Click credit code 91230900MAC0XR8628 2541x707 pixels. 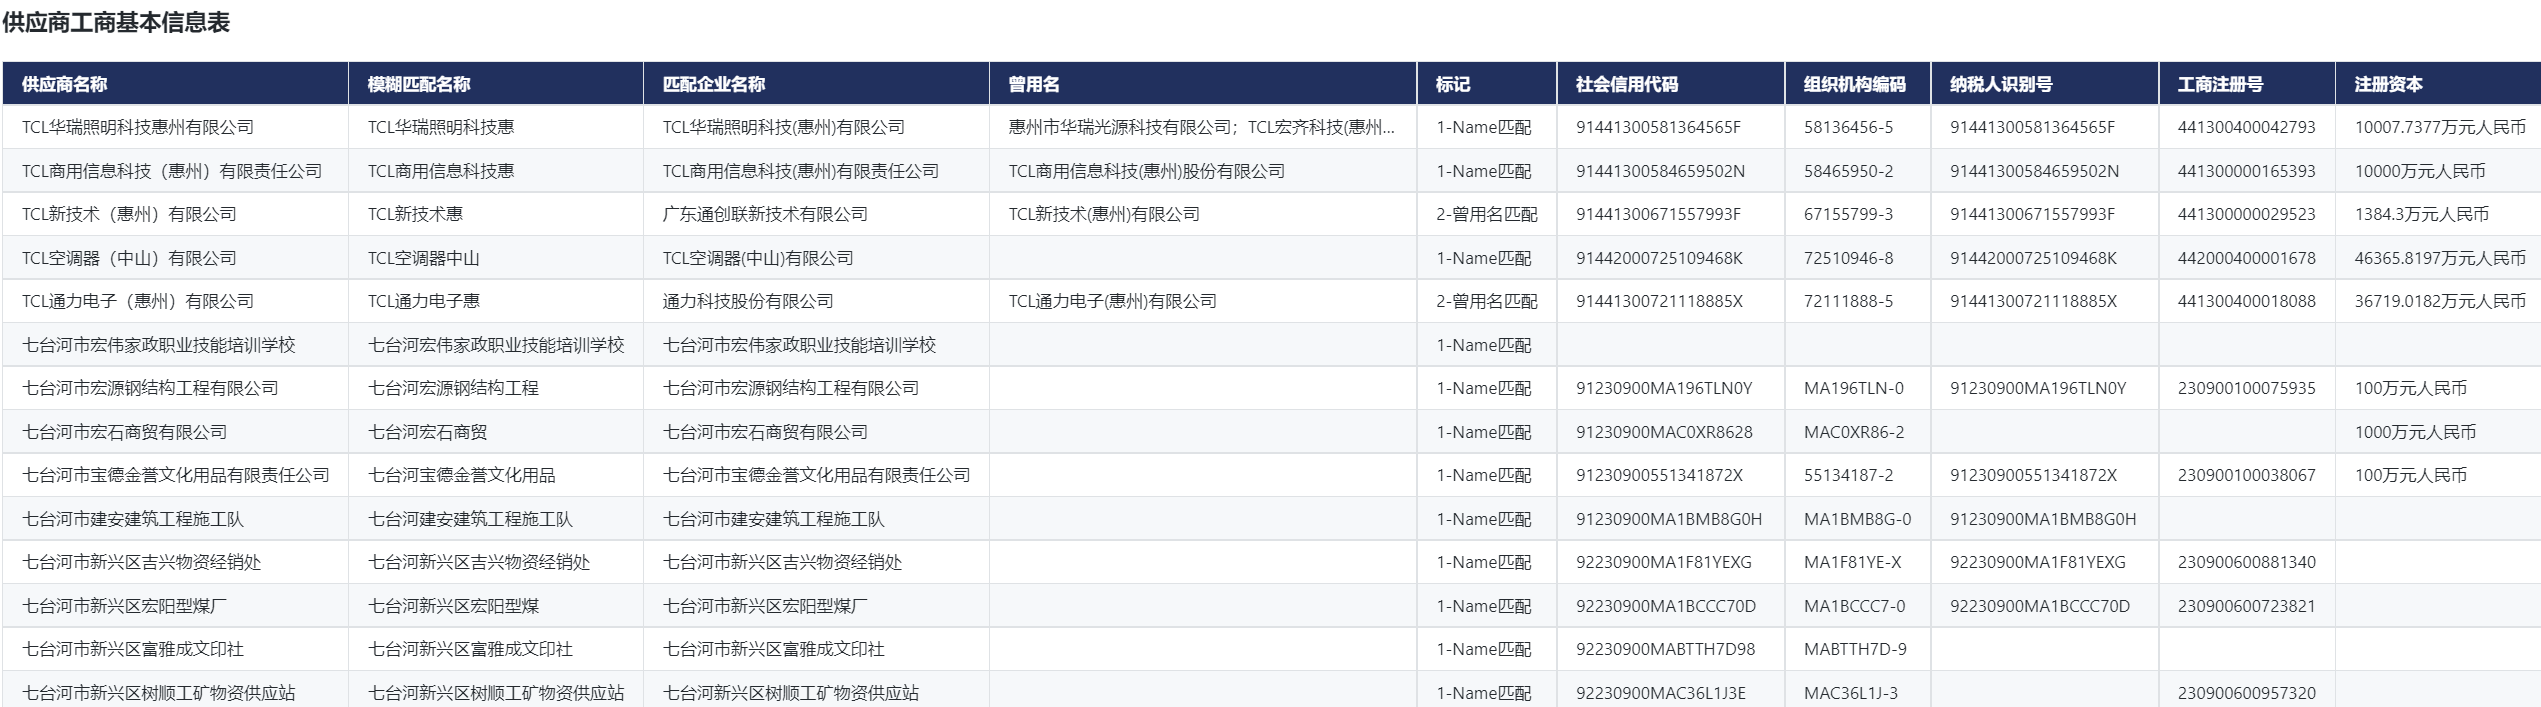pos(1664,432)
